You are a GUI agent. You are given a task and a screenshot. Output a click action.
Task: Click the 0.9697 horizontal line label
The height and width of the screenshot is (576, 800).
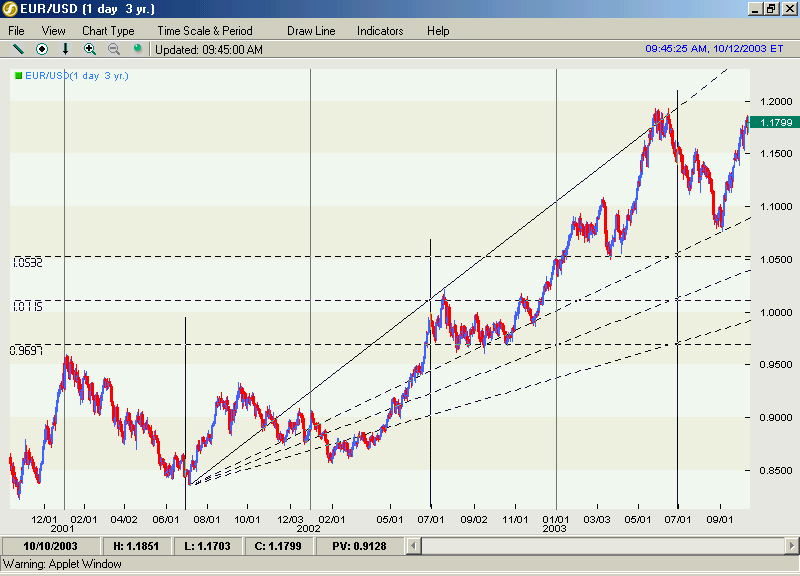tap(27, 350)
